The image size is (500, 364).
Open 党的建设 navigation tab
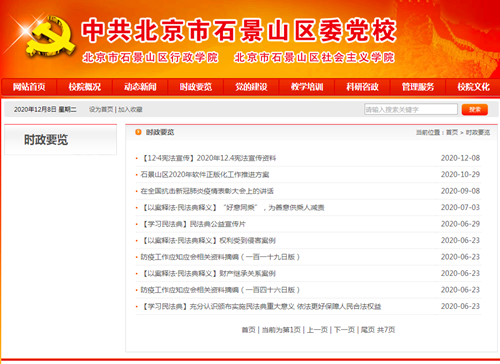coord(251,87)
